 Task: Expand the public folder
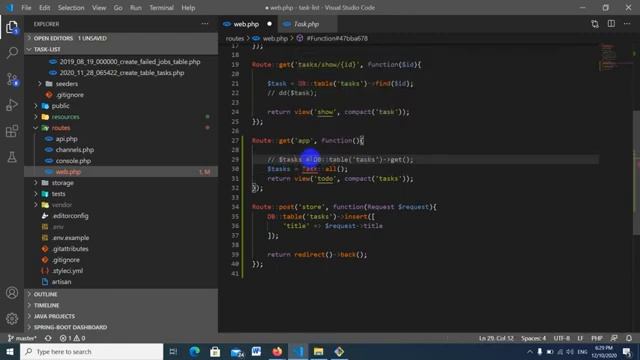(x=60, y=106)
